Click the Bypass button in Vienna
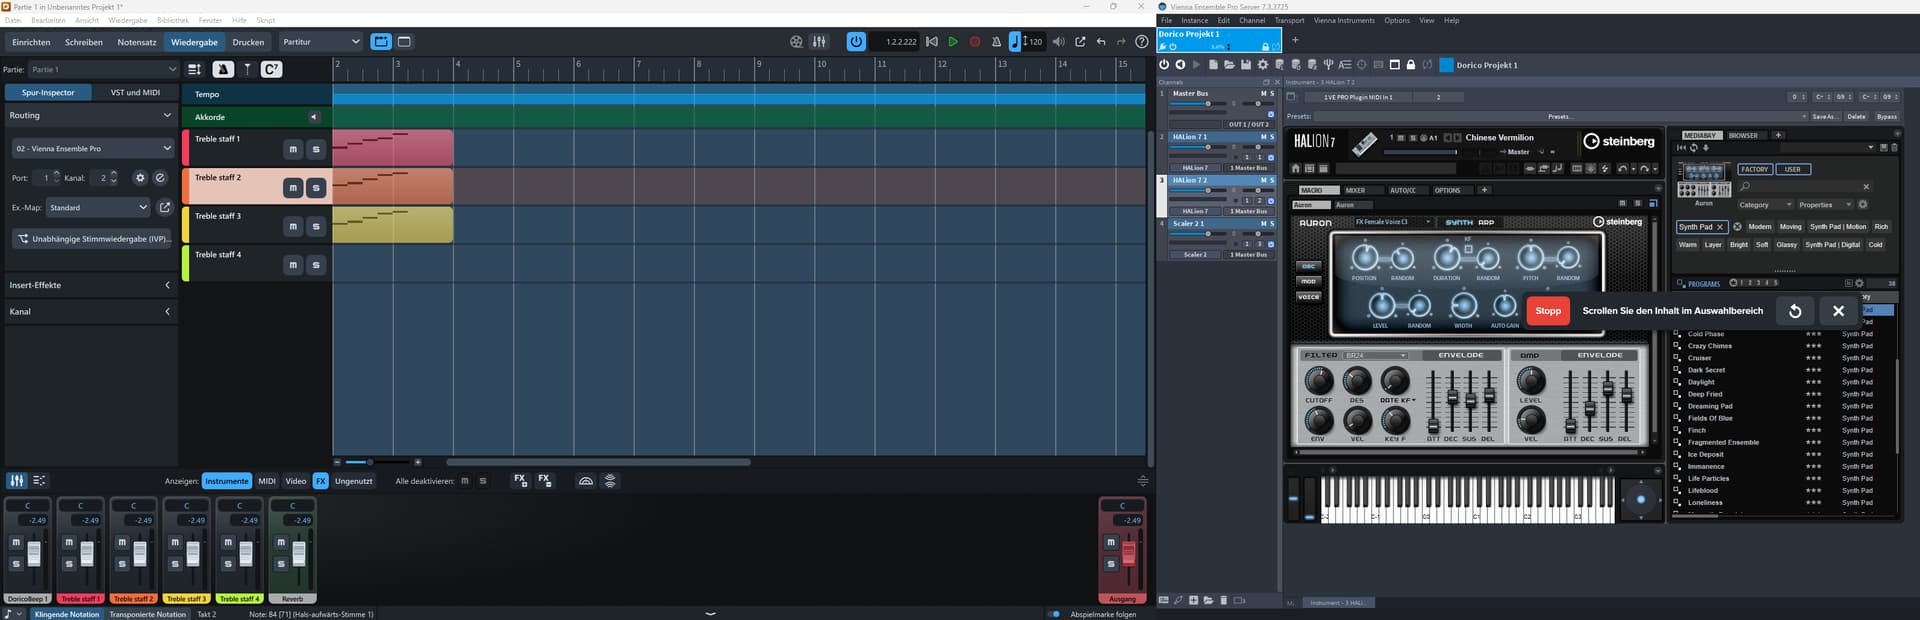The width and height of the screenshot is (1920, 620). coord(1886,116)
